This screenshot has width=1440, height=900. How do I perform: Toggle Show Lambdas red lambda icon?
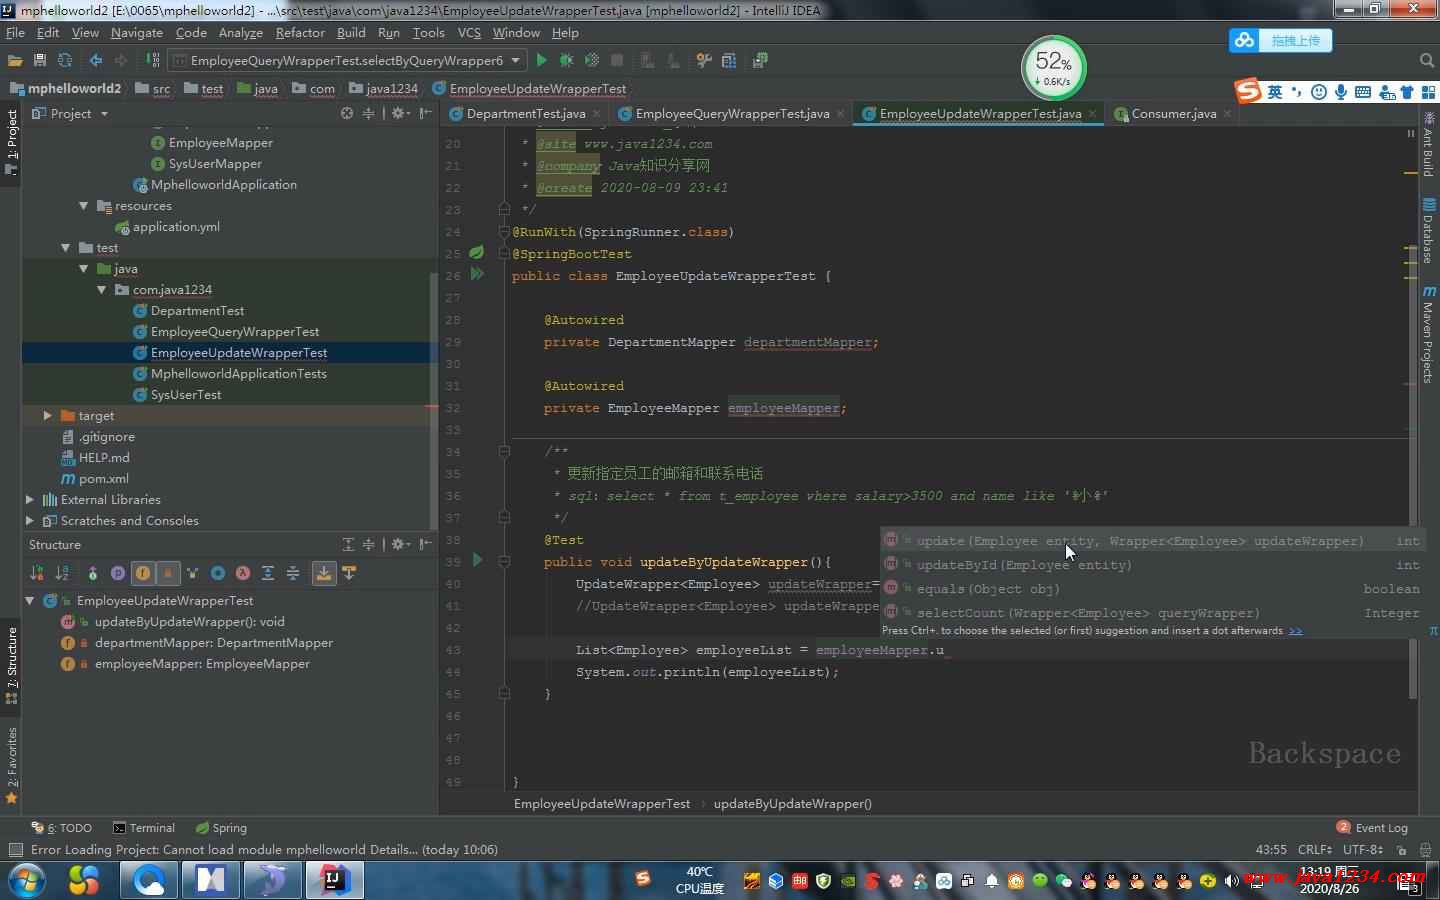tap(243, 573)
